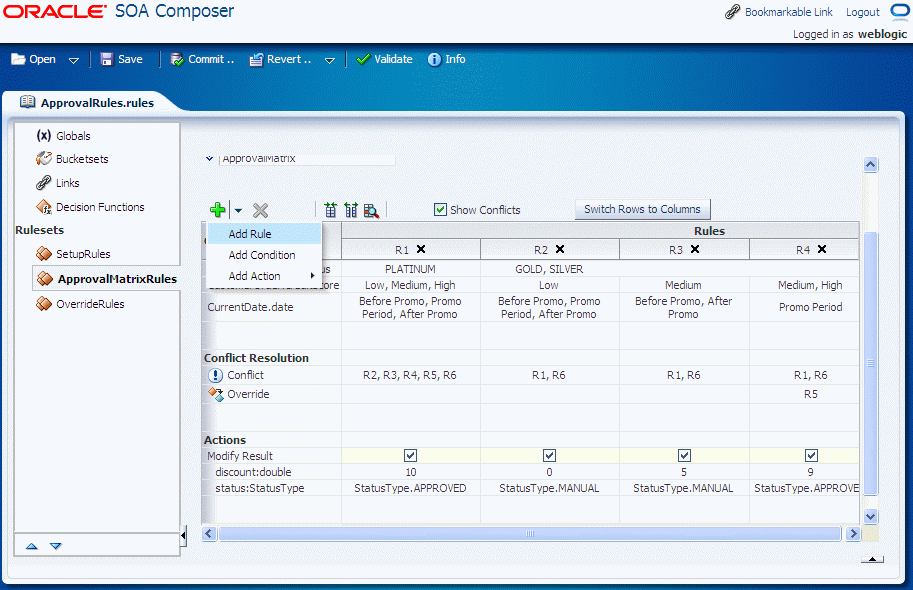The height and width of the screenshot is (590, 913).
Task: Click the Revert button
Action: pyautogui.click(x=281, y=59)
